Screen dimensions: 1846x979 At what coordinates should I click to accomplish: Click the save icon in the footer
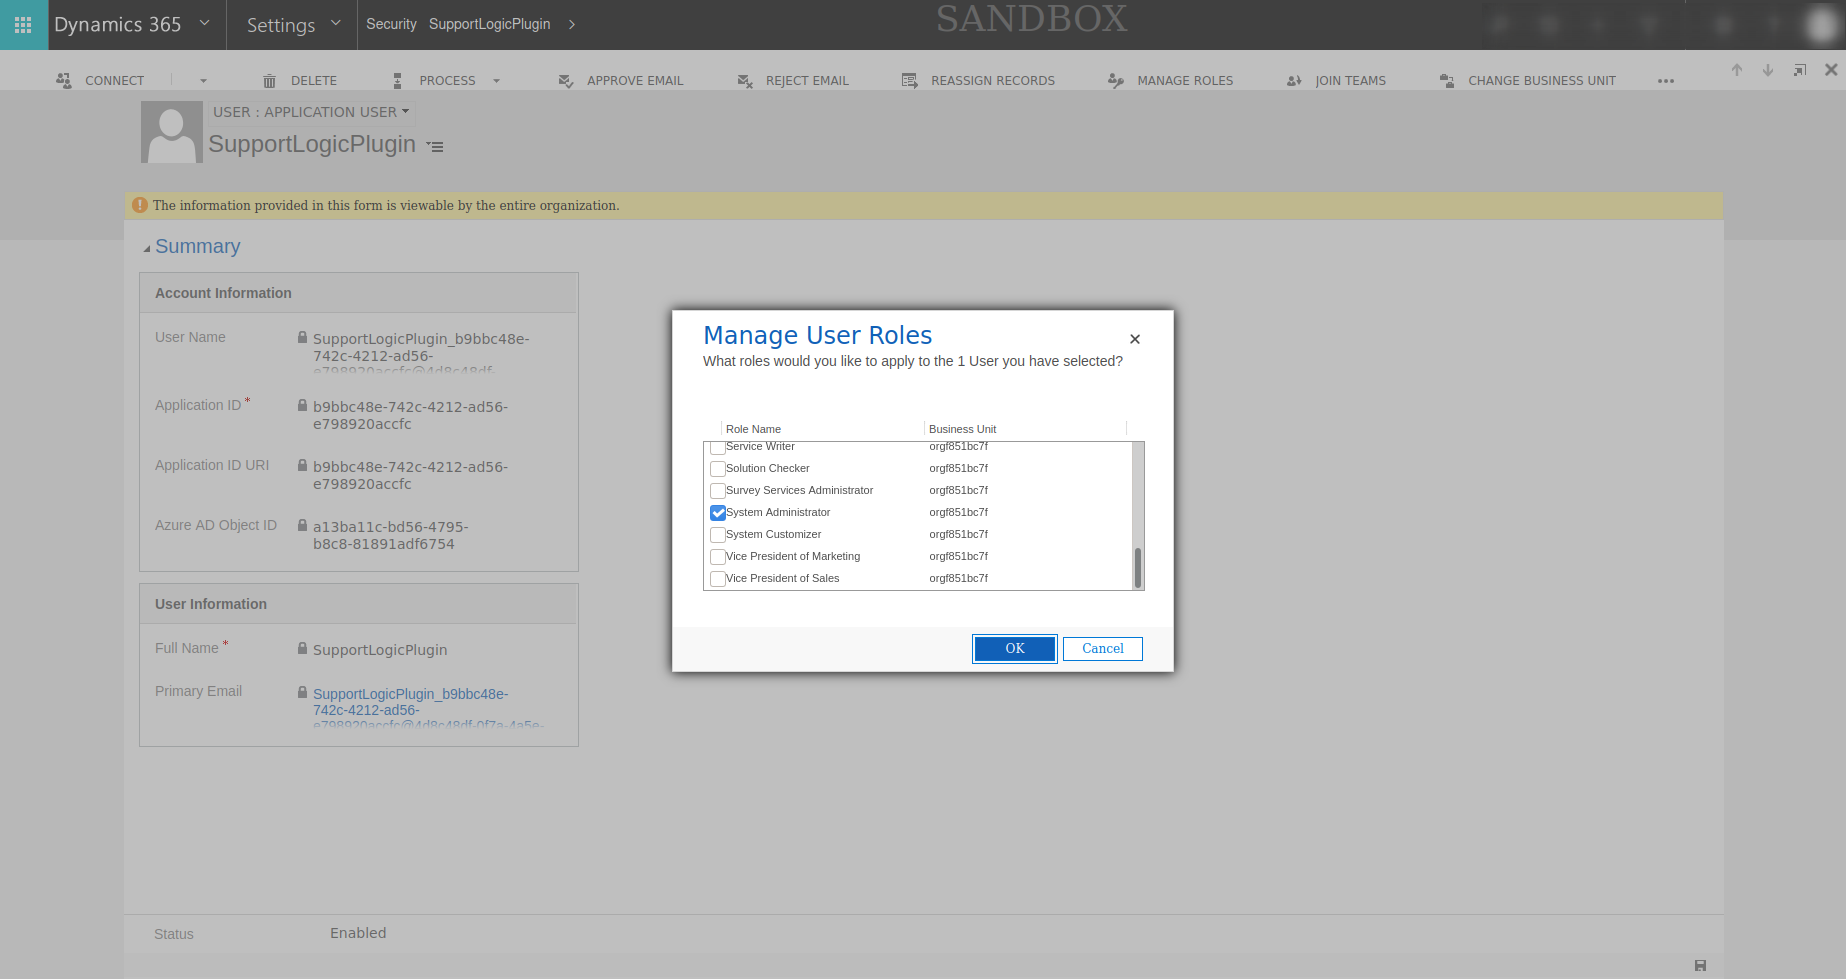(1700, 965)
